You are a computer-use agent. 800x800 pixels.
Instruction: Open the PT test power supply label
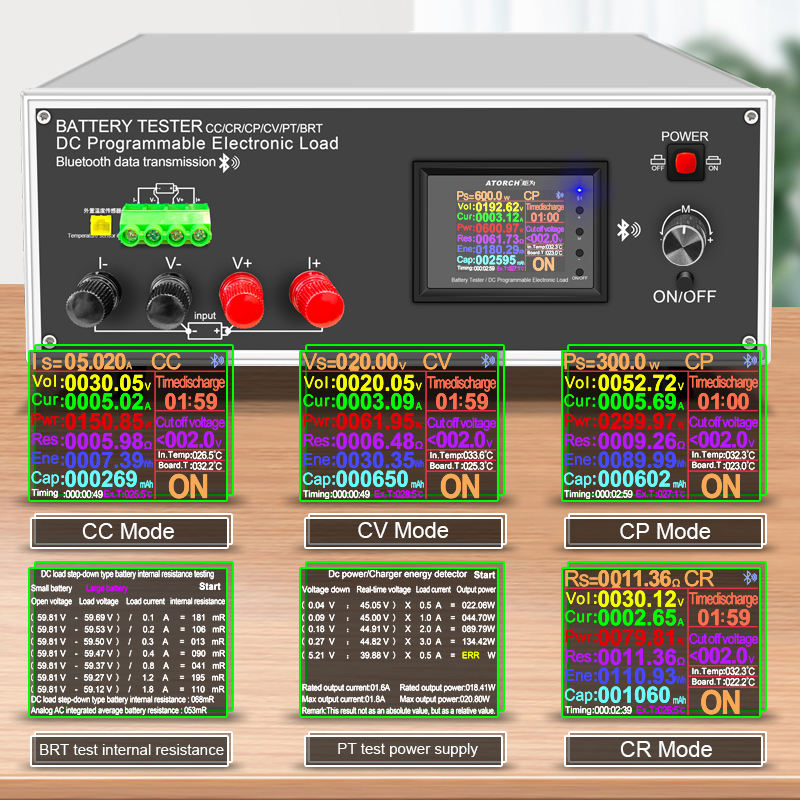point(405,749)
